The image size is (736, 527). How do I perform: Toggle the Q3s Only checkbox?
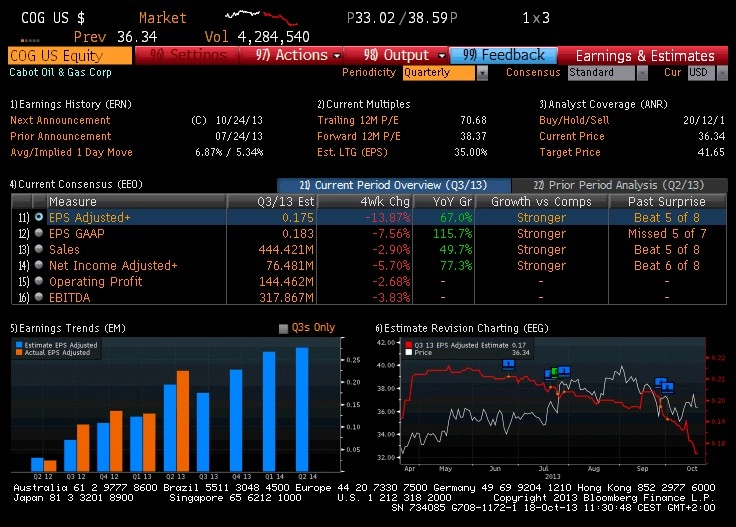[x=283, y=328]
